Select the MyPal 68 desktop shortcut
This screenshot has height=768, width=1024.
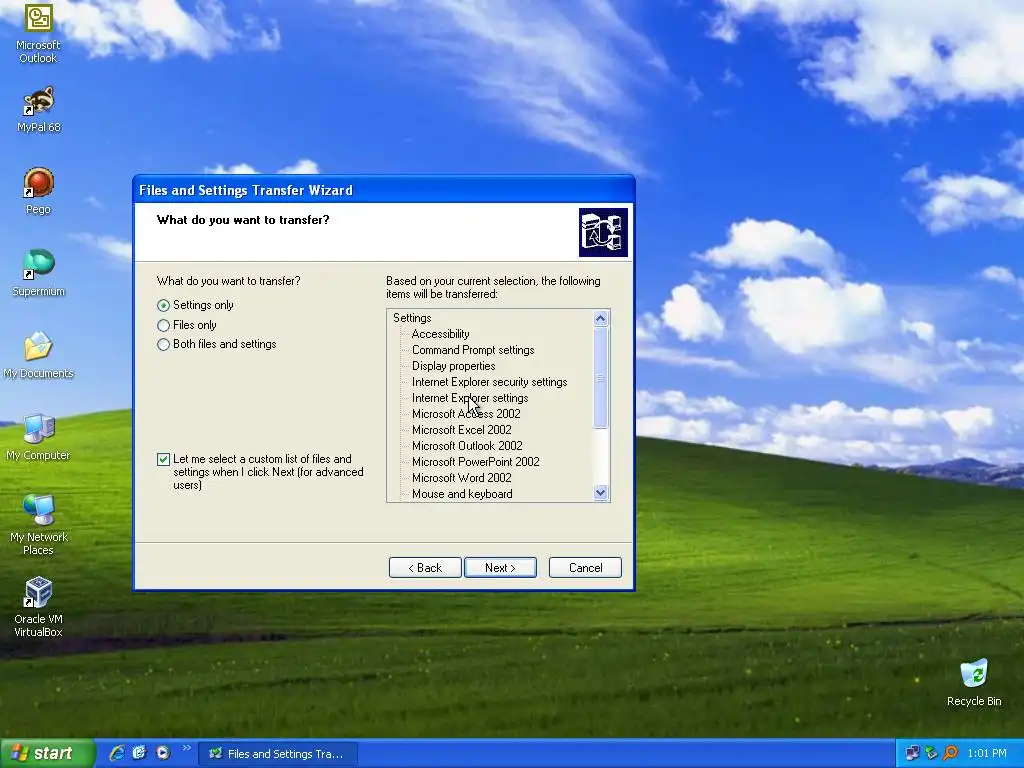pos(38,109)
